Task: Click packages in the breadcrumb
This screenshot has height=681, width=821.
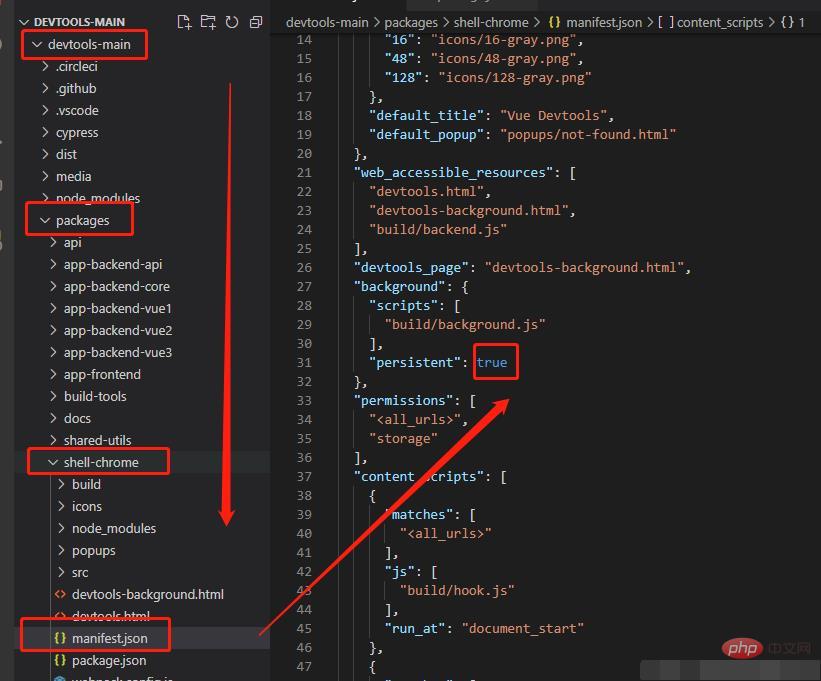Action: tap(410, 23)
